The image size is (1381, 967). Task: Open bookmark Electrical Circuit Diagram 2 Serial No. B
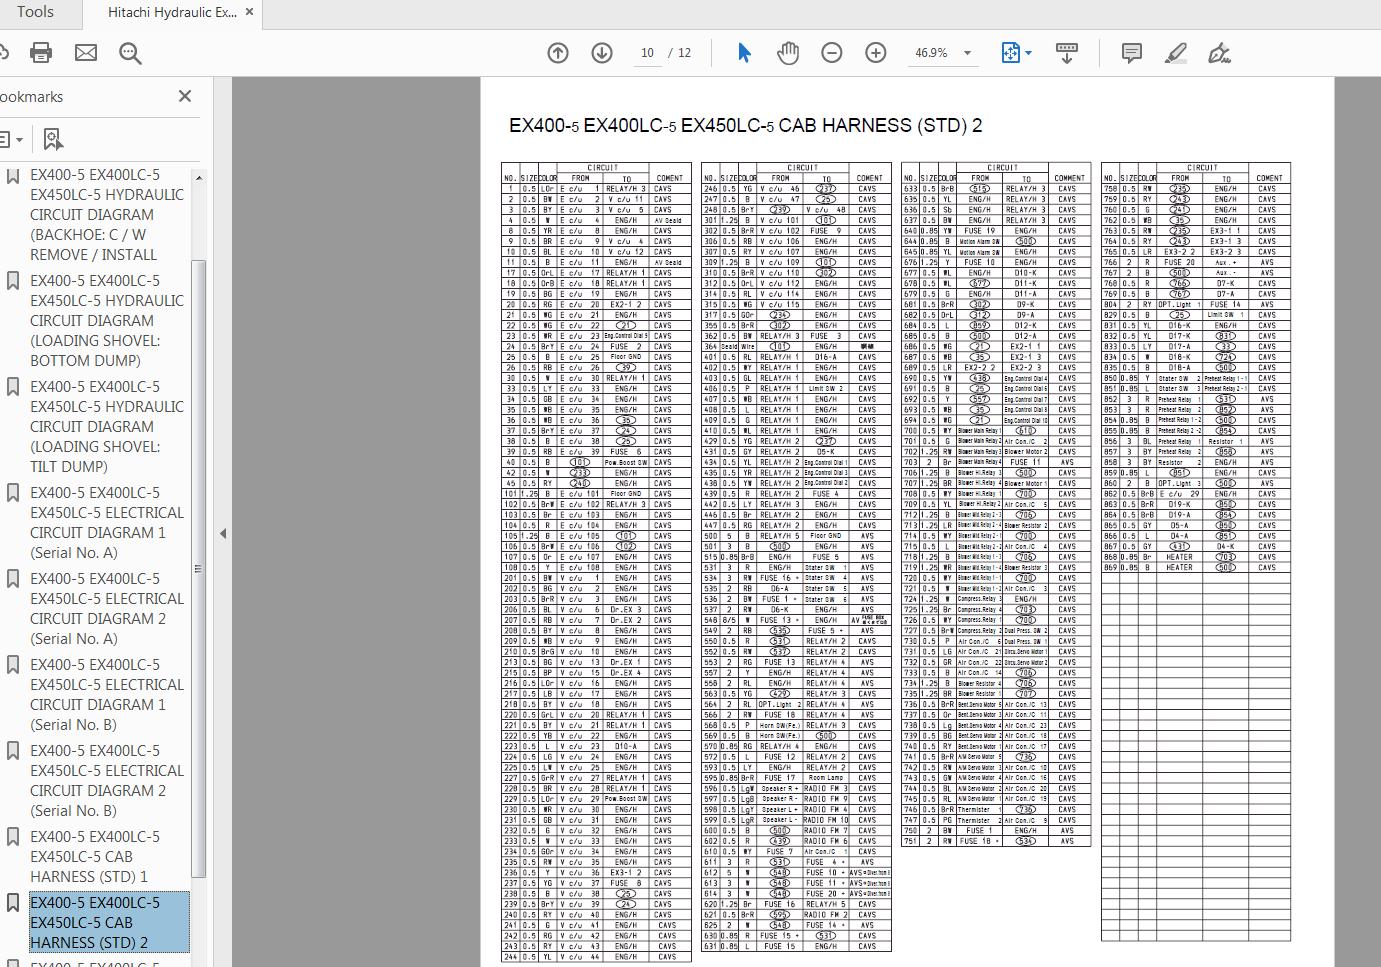(x=107, y=780)
